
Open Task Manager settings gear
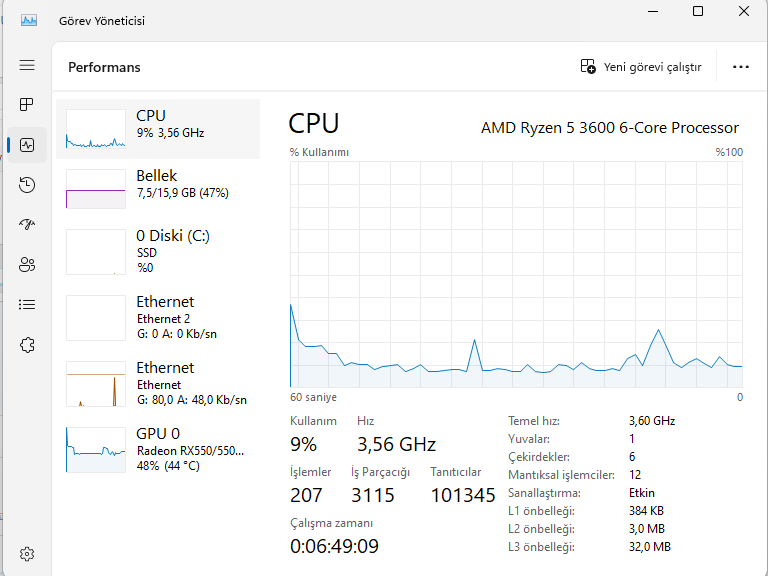coord(27,554)
